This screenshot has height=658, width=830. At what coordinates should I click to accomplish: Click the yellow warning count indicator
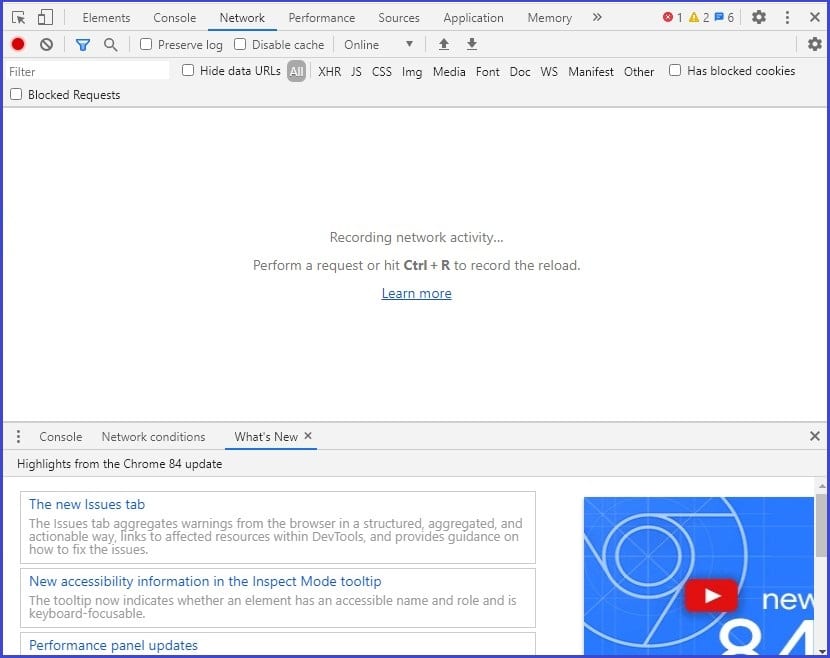[699, 17]
